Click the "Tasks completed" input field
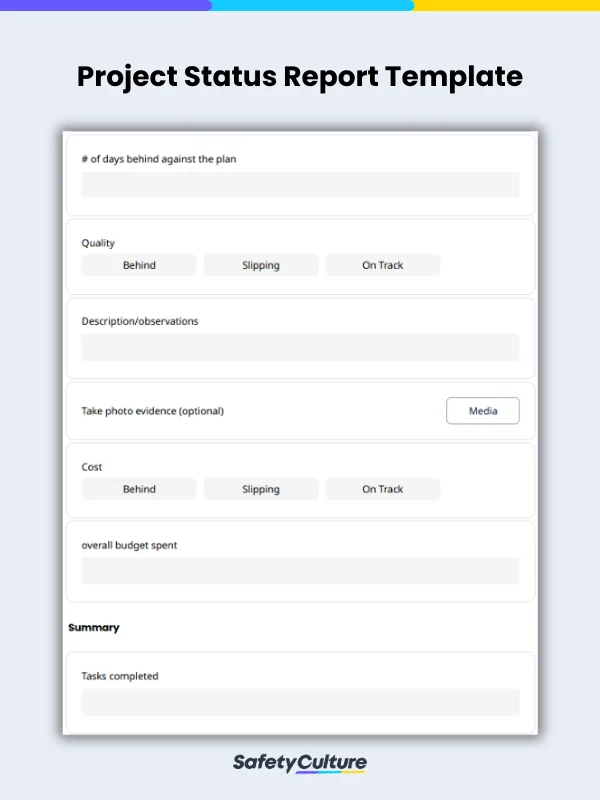 300,703
